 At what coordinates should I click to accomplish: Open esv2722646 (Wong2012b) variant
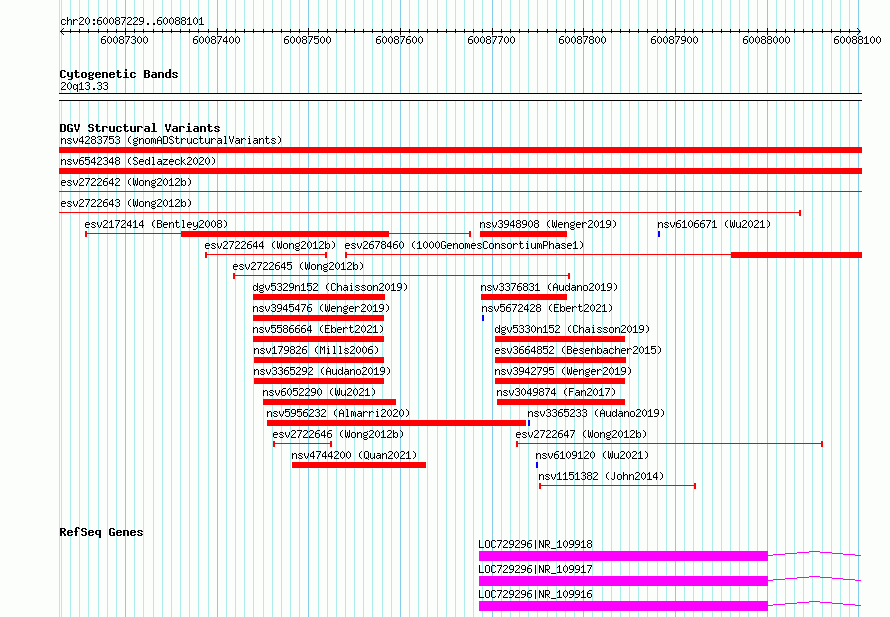[x=338, y=434]
